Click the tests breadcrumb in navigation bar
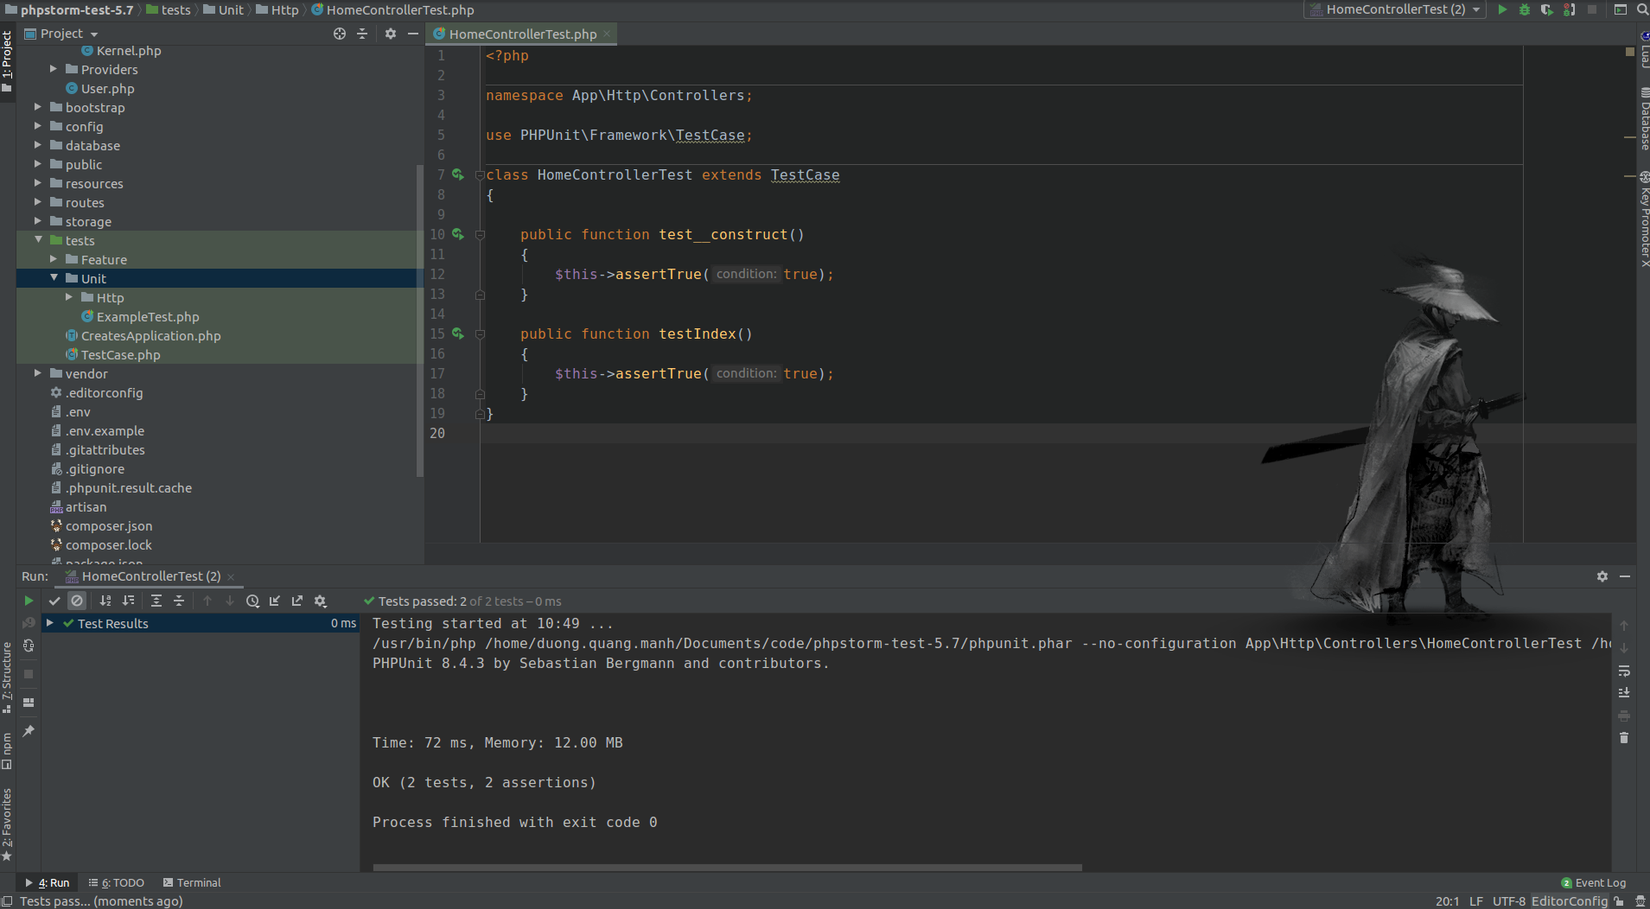This screenshot has width=1650, height=909. 168,9
